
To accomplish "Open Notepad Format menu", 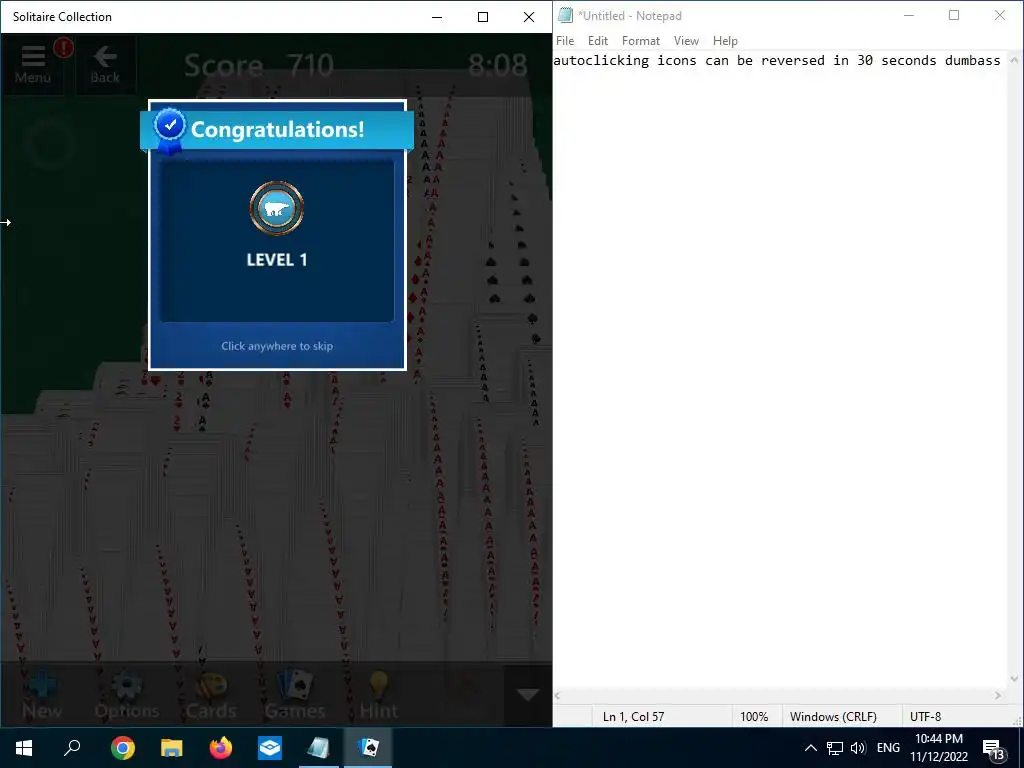I will pyautogui.click(x=641, y=40).
